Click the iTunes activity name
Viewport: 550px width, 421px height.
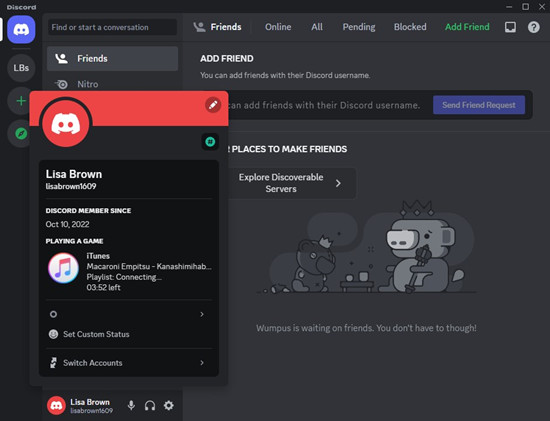click(98, 256)
